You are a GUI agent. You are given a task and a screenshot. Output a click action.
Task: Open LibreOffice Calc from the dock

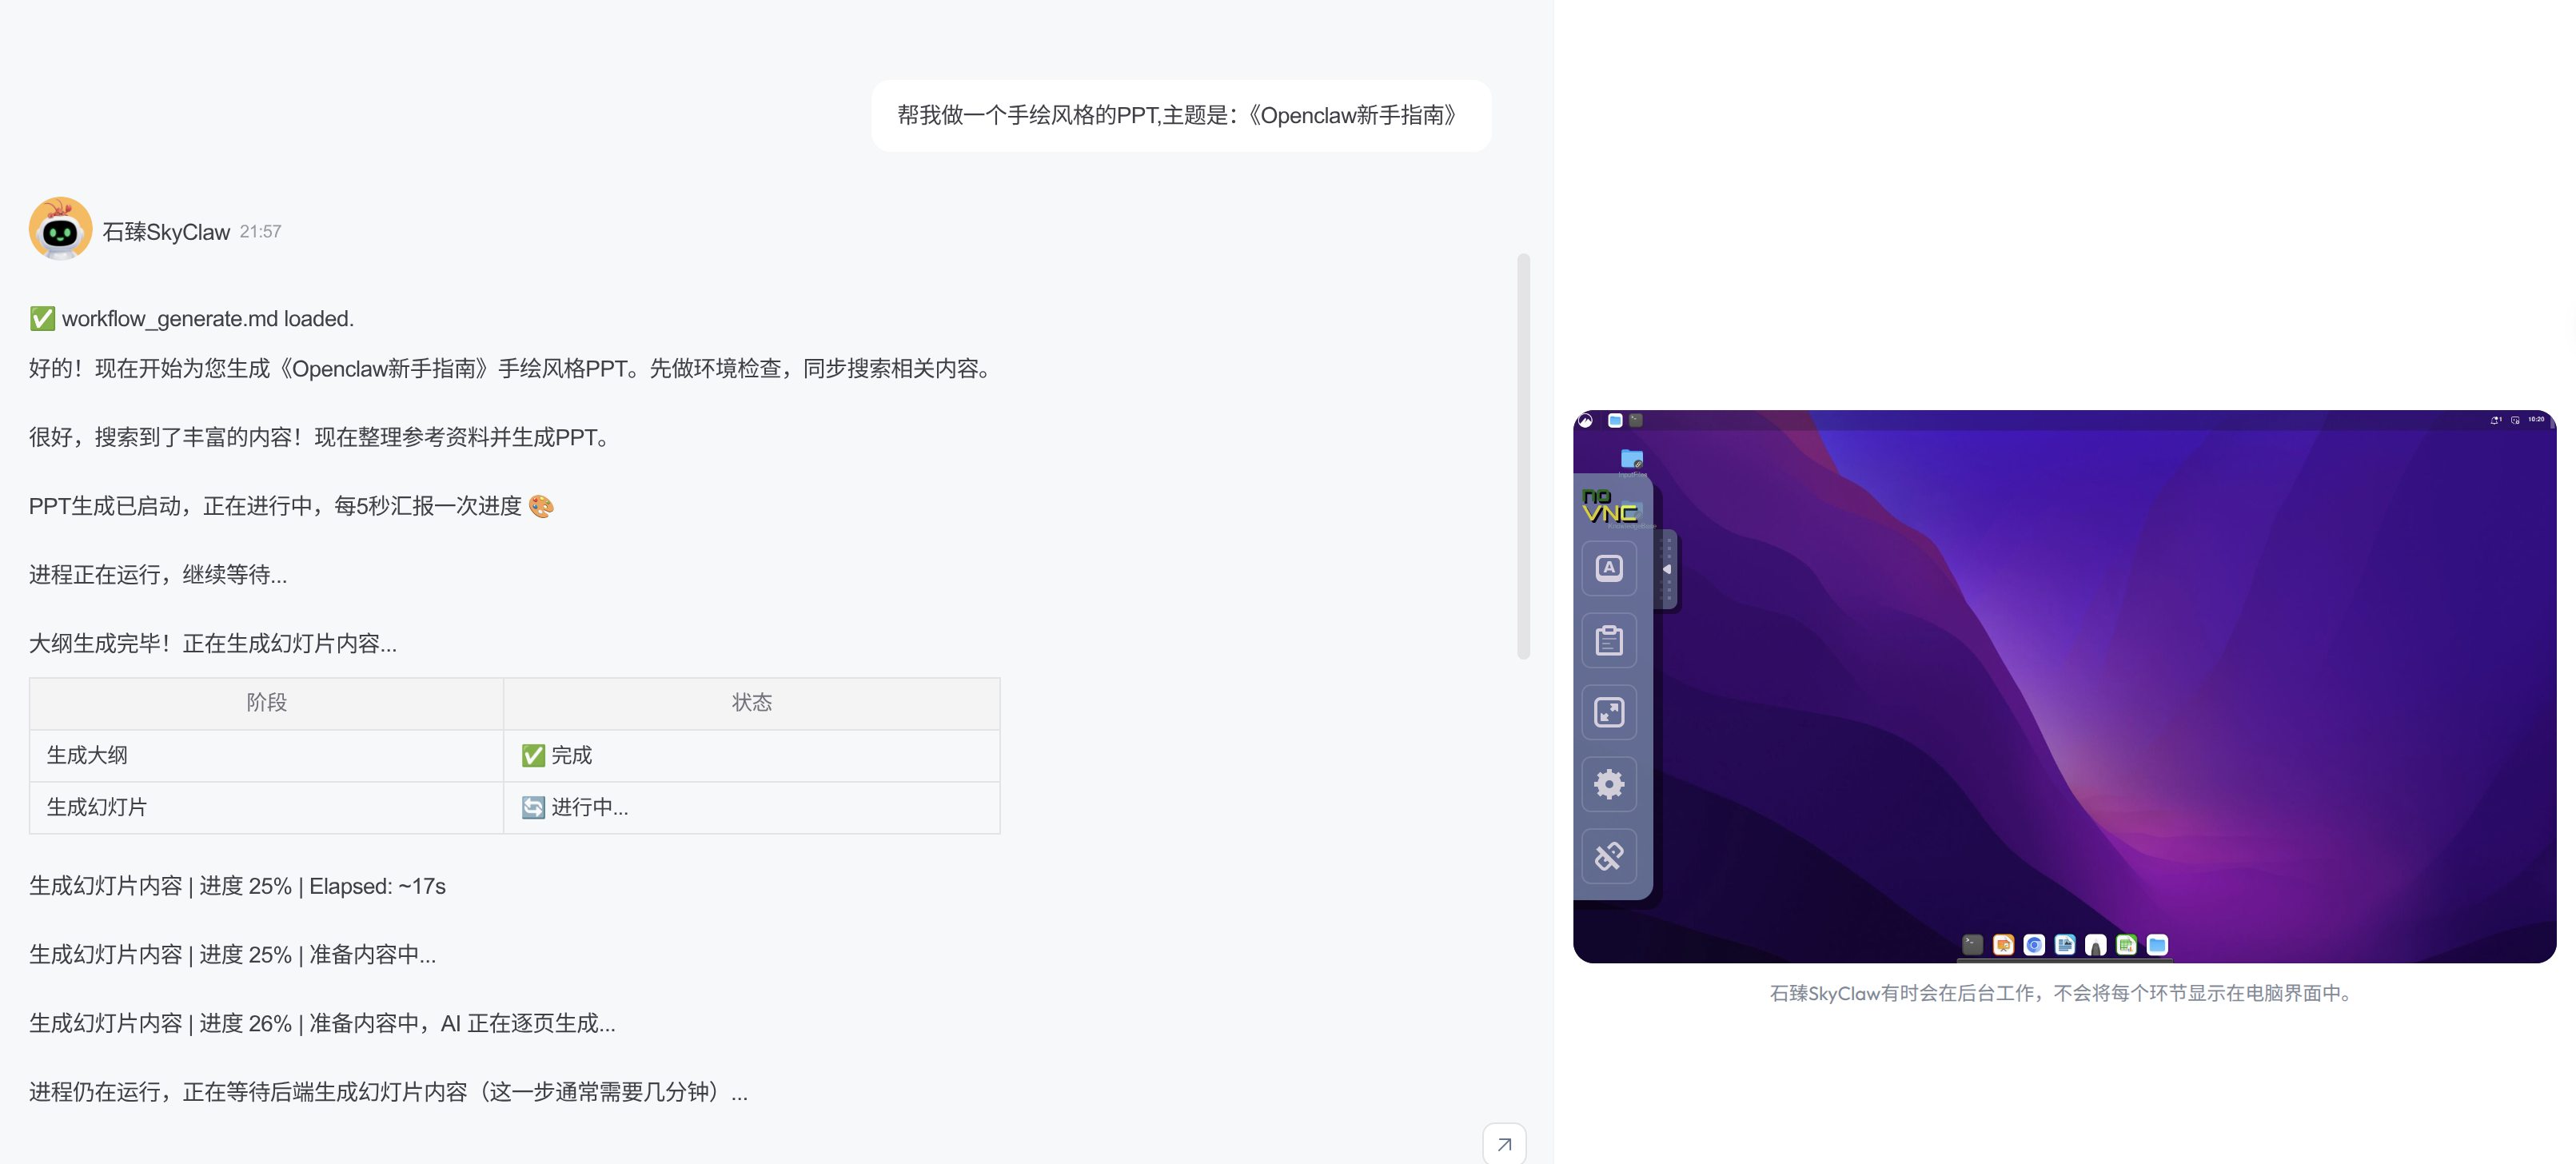point(2126,945)
